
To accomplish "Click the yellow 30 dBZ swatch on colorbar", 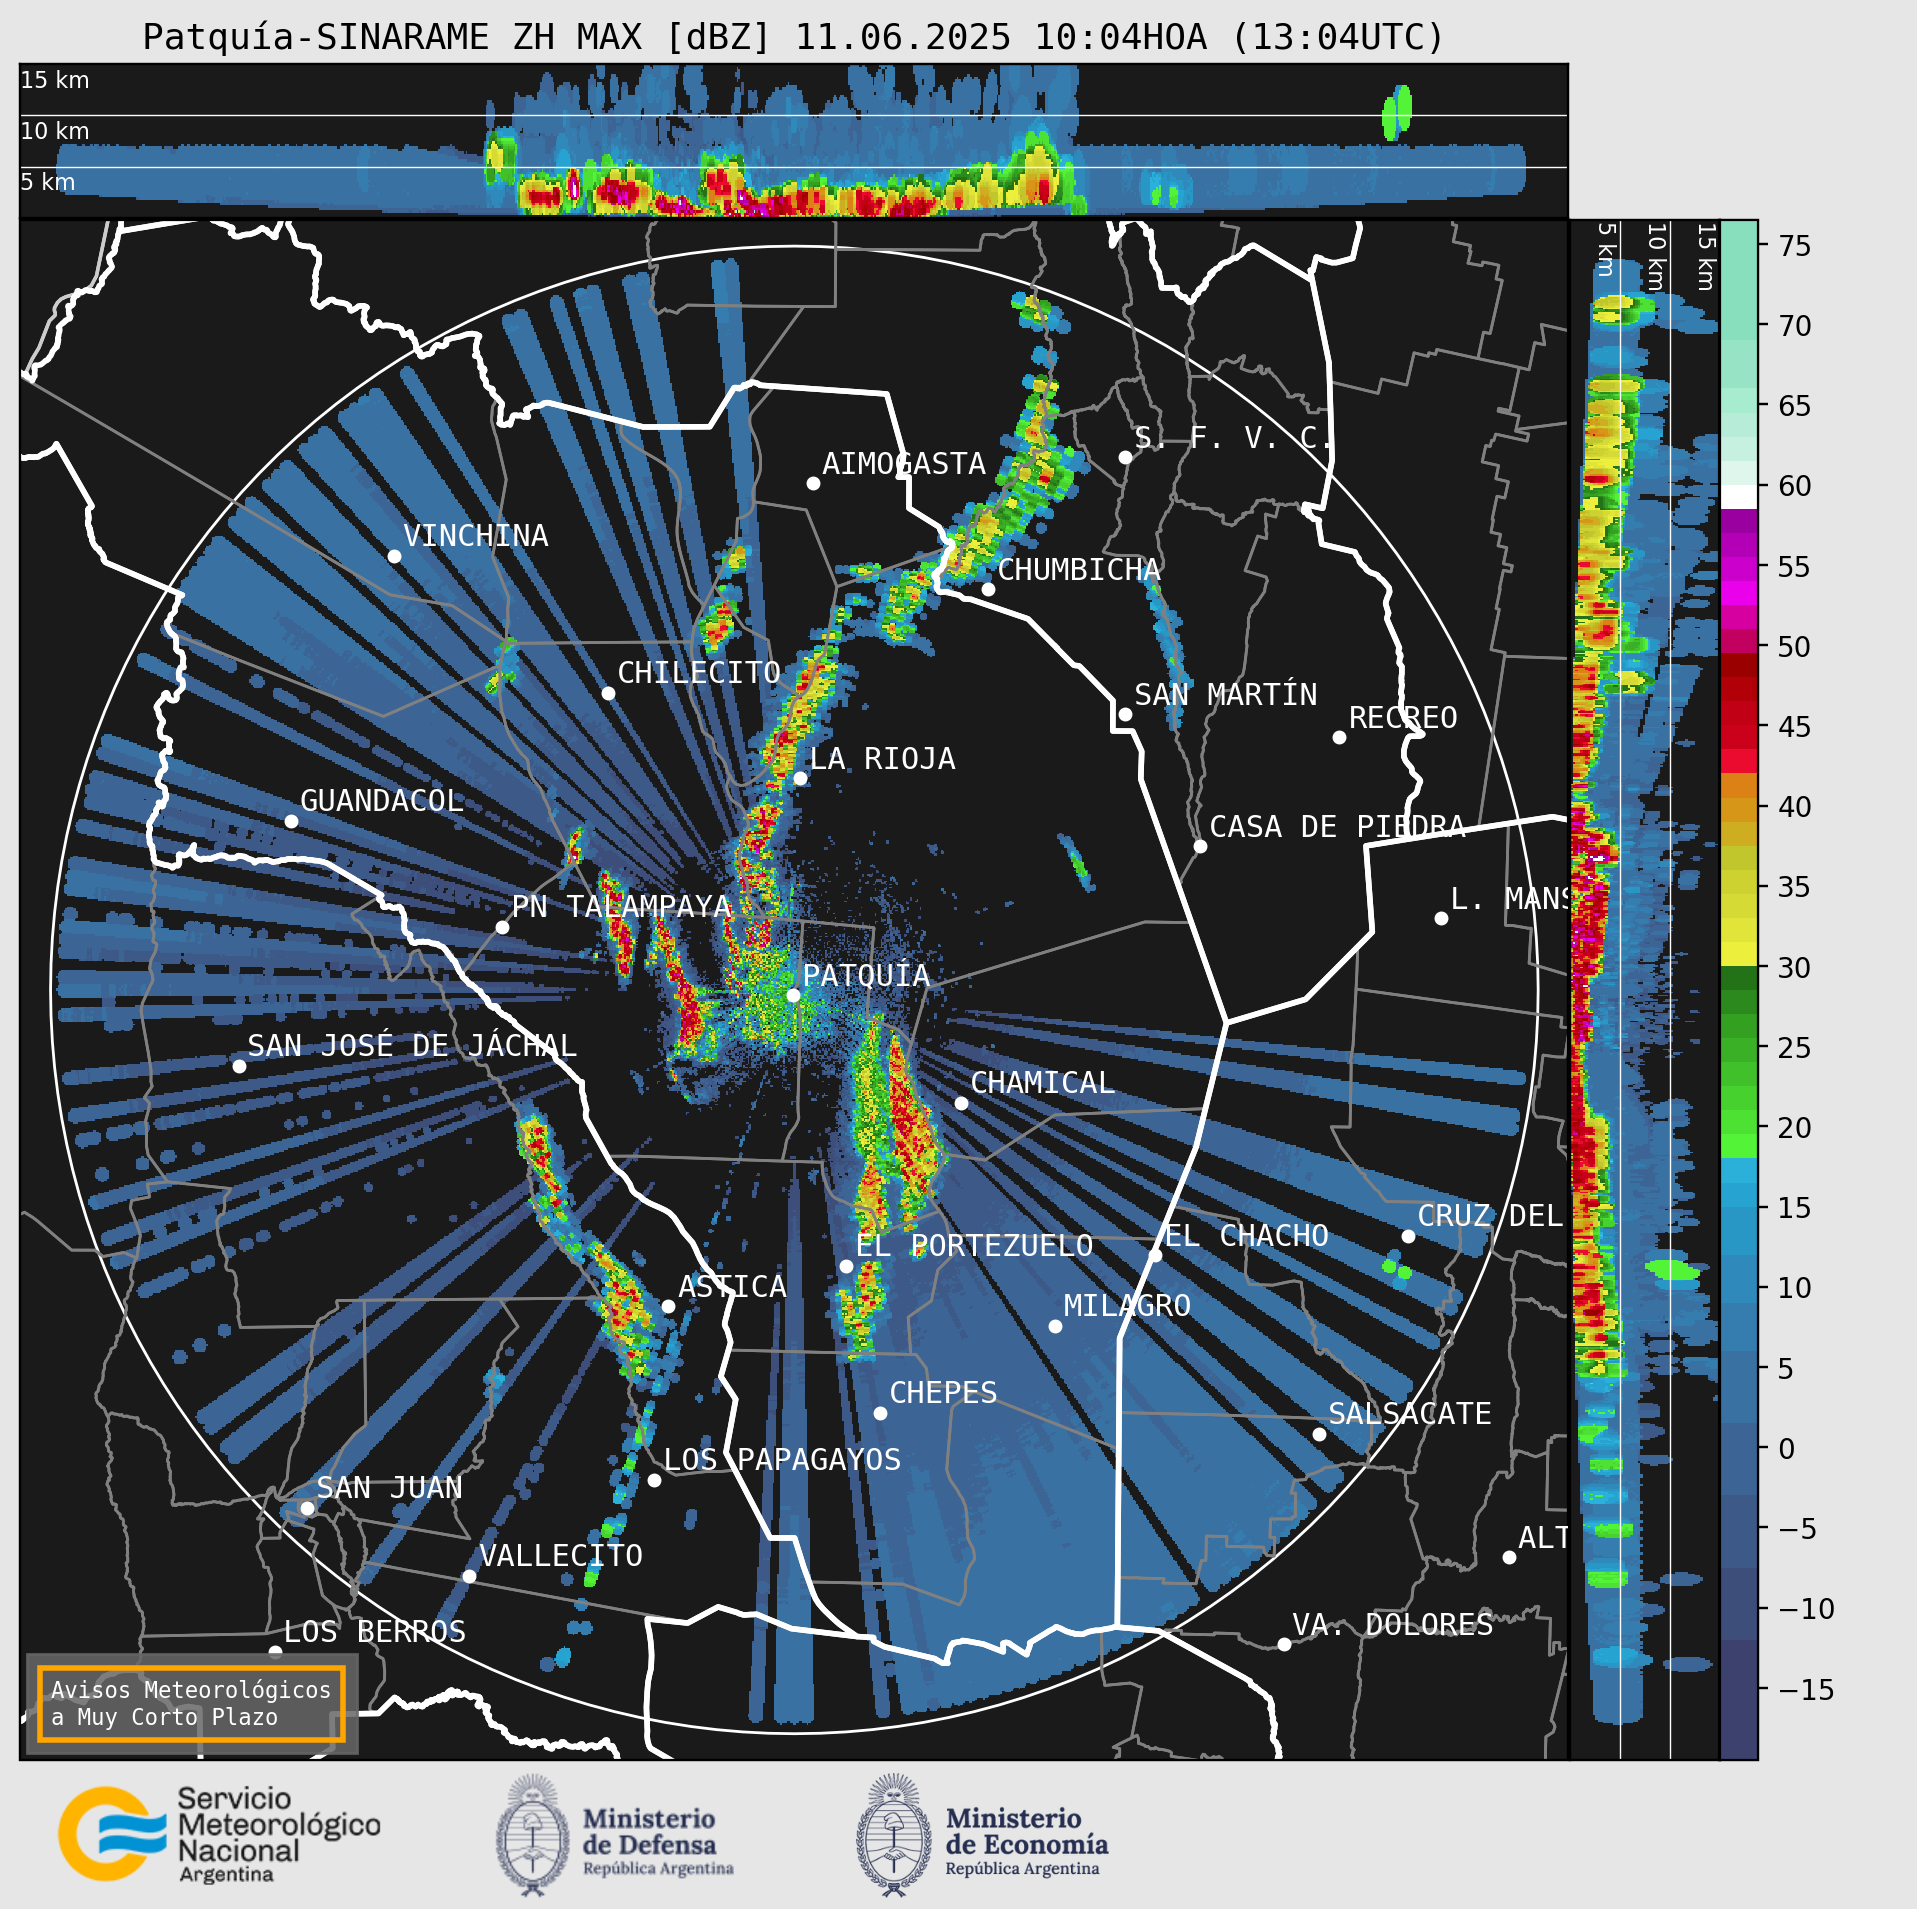I will (x=1739, y=954).
